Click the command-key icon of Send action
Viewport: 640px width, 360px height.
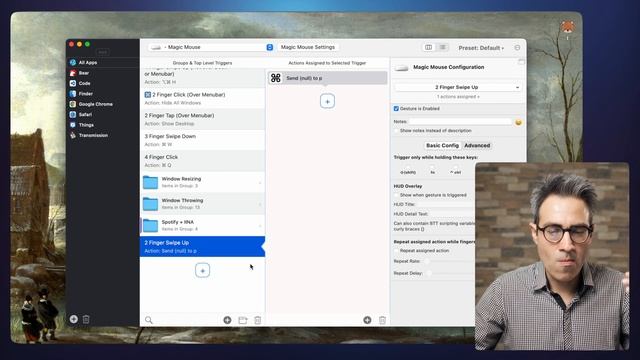coord(276,78)
